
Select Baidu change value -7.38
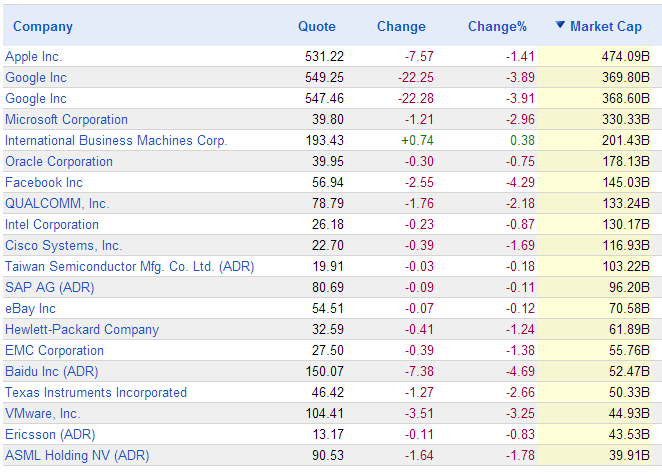pos(419,372)
